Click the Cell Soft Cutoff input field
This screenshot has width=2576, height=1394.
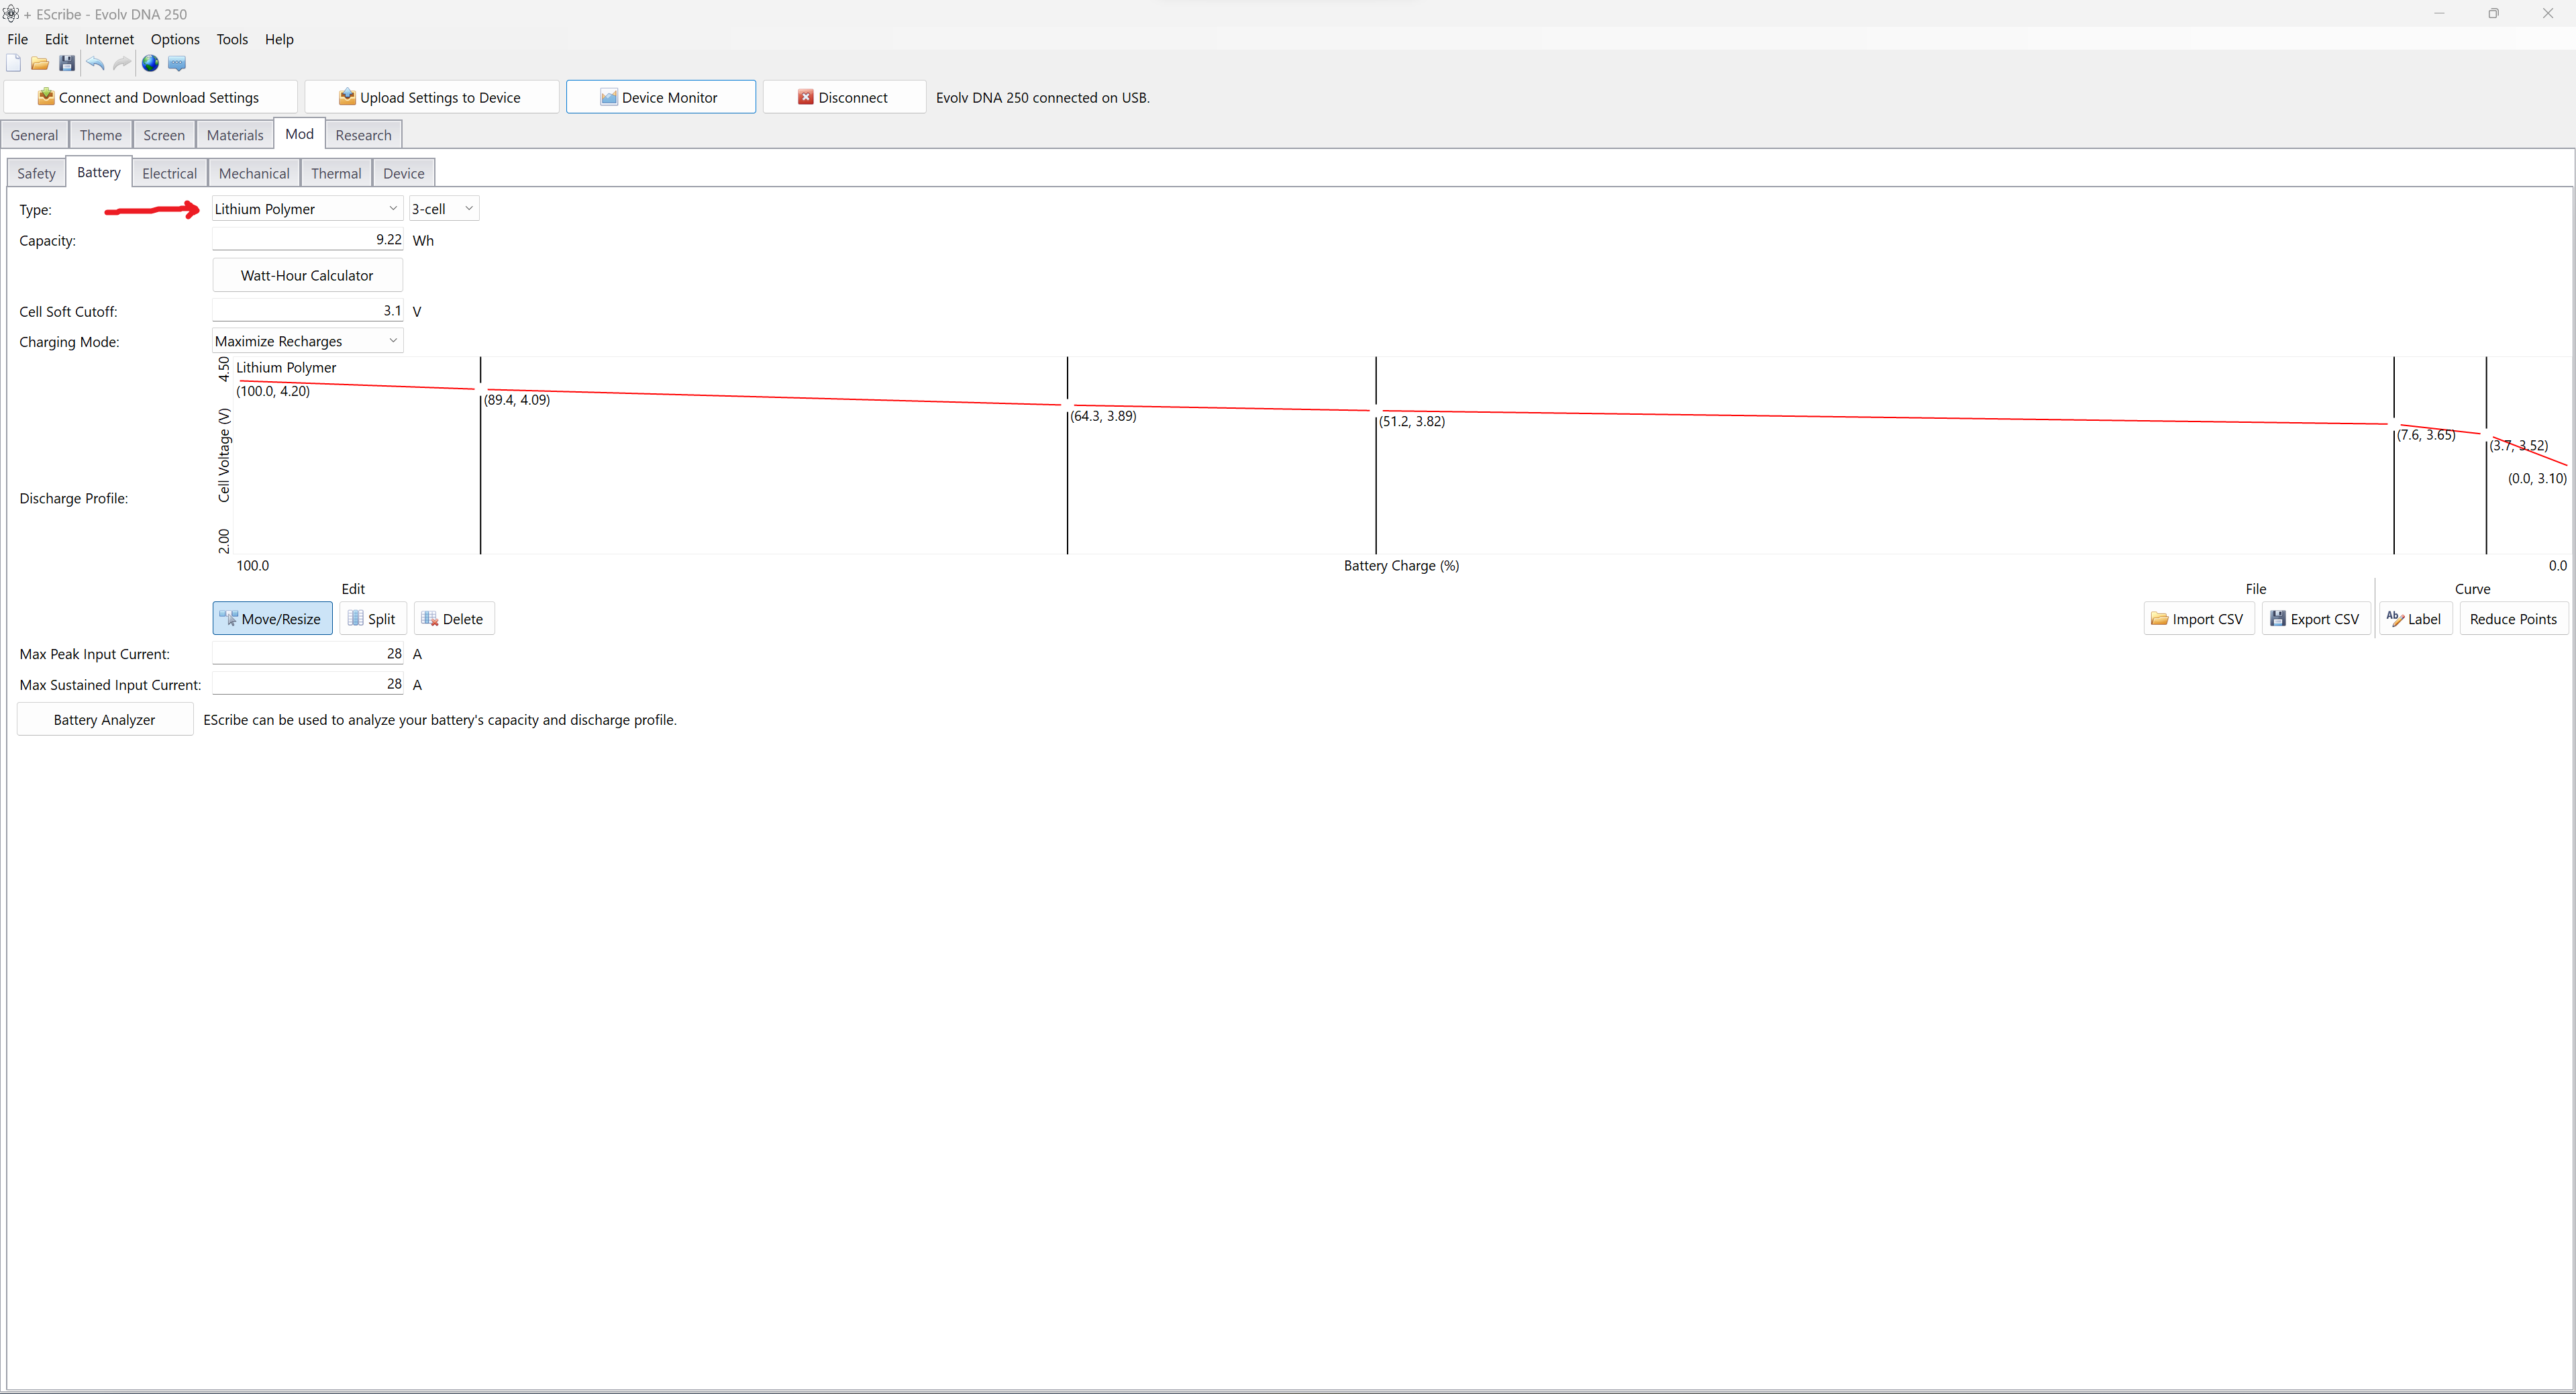tap(307, 311)
